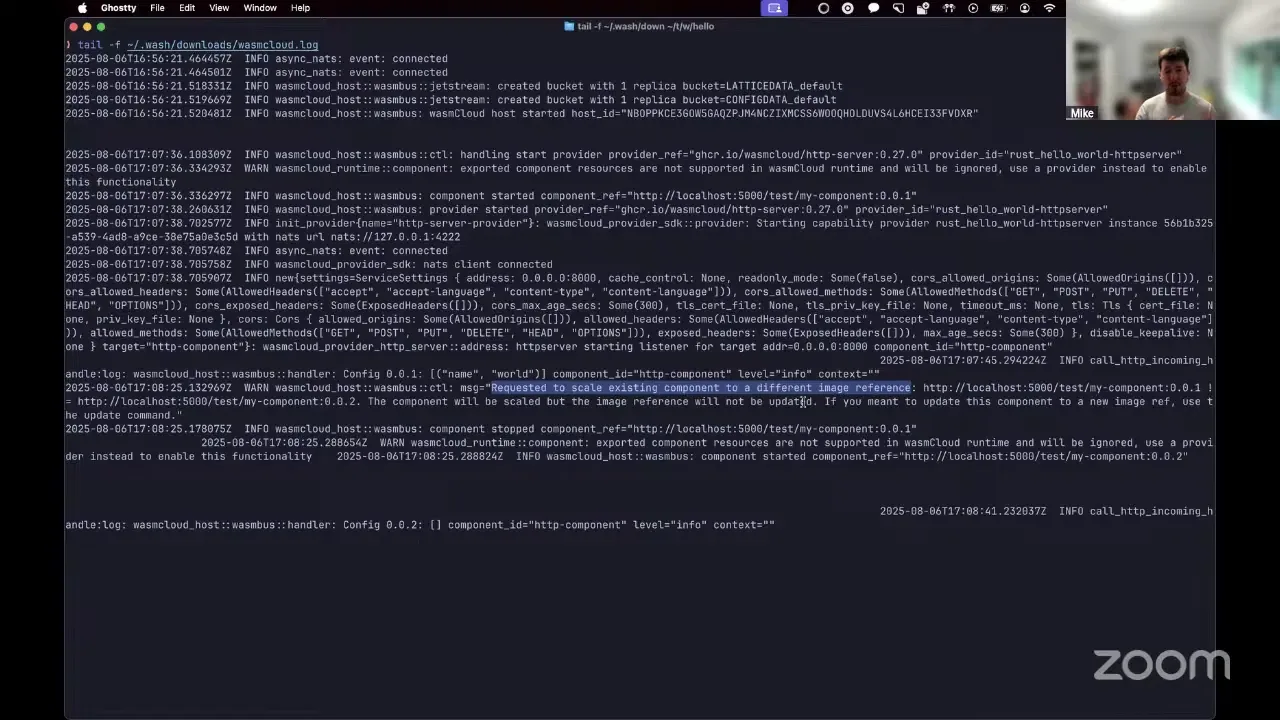The image size is (1280, 720).
Task: Click the window title 'tail -f ~/.wash/down ~/t/w/hello'
Action: [x=645, y=26]
